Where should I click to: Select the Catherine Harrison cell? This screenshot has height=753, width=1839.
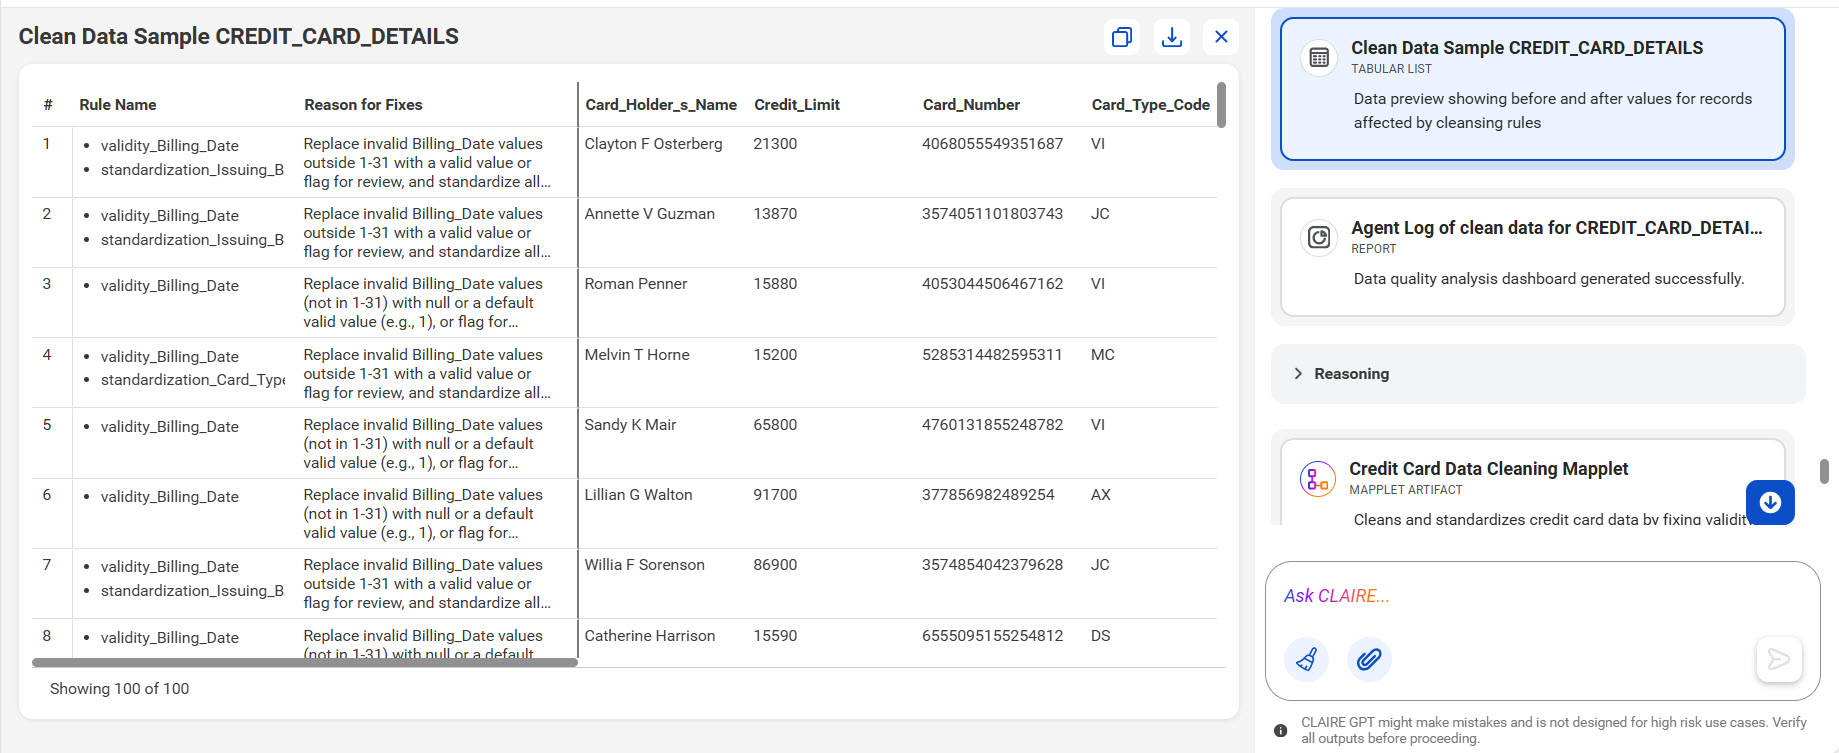pyautogui.click(x=650, y=636)
